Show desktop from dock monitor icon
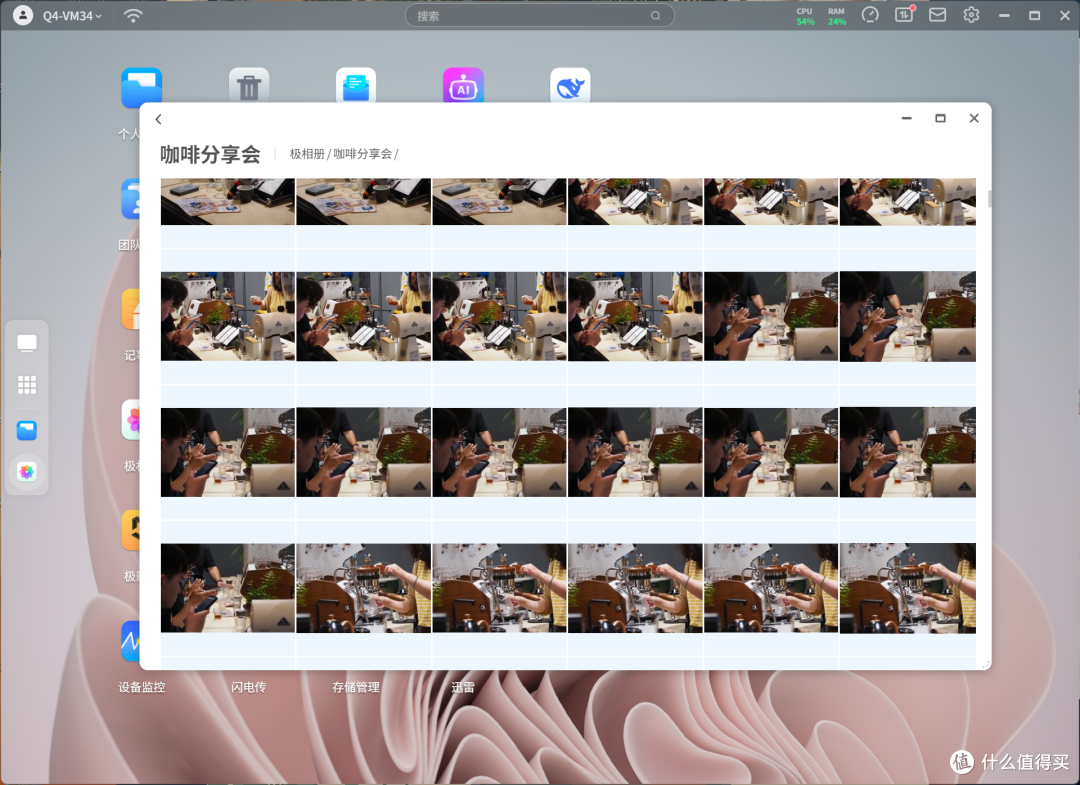Screen dimensions: 1080x785 tap(27, 344)
